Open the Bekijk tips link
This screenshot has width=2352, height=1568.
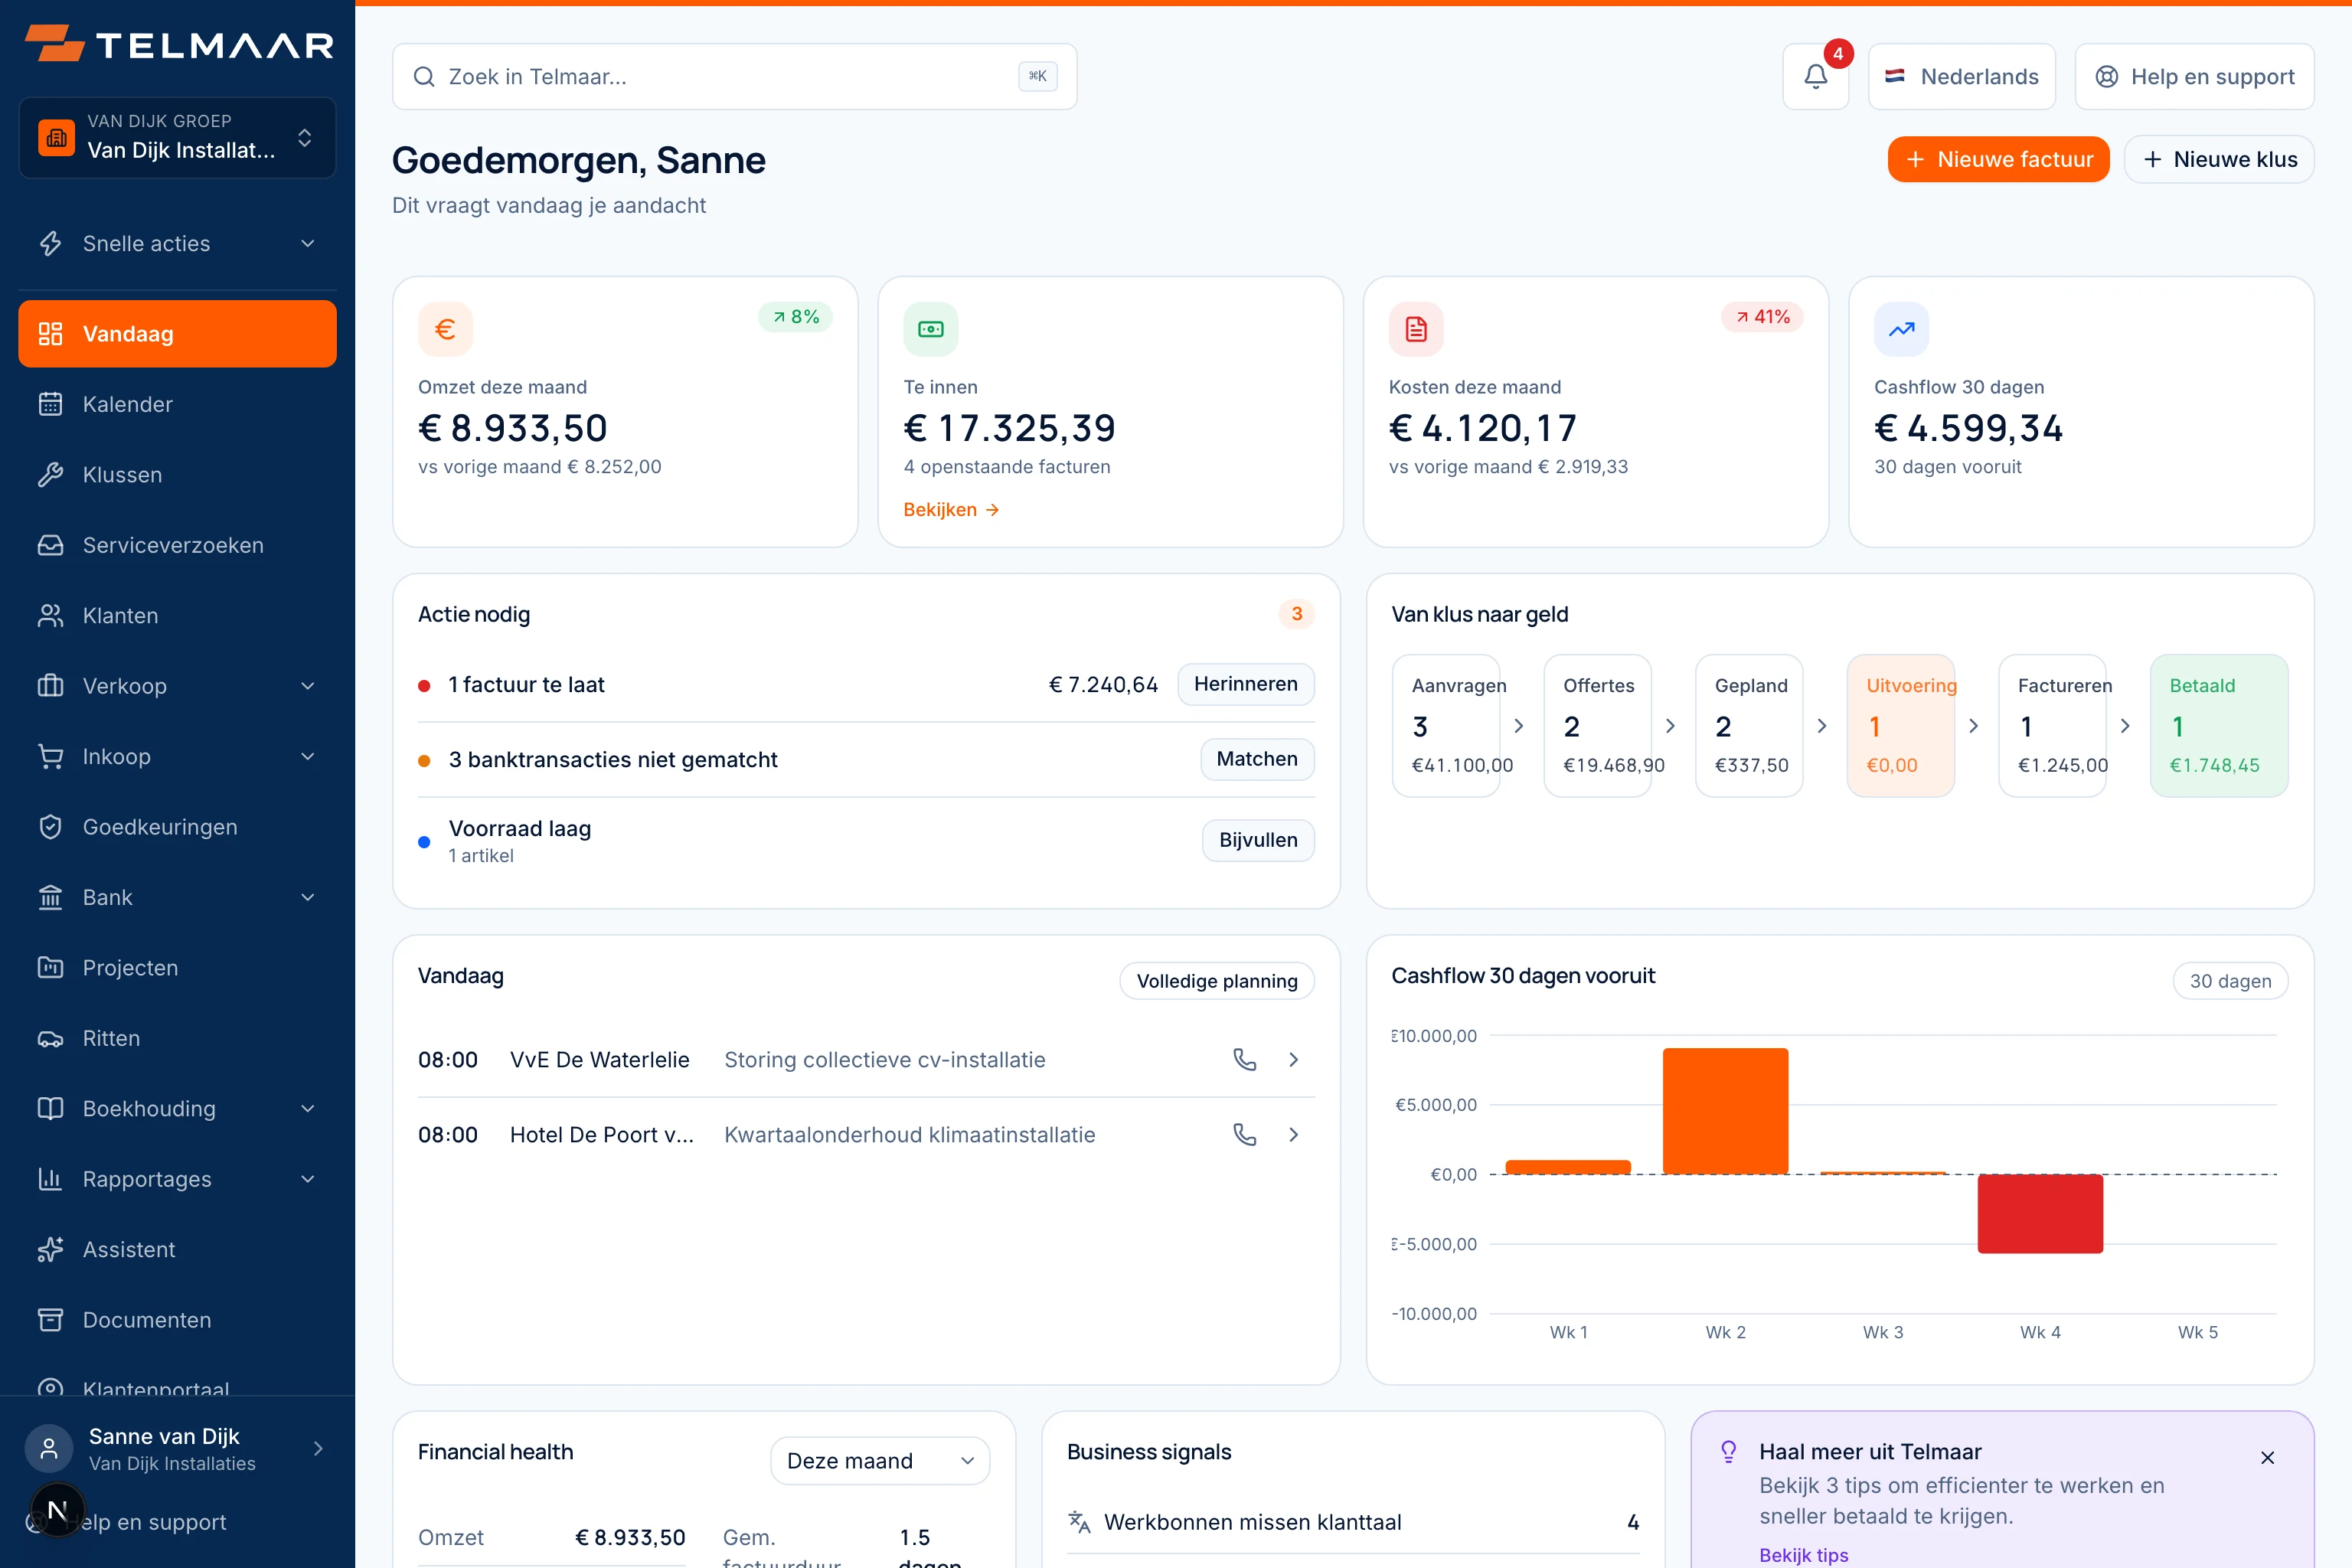[1804, 1555]
